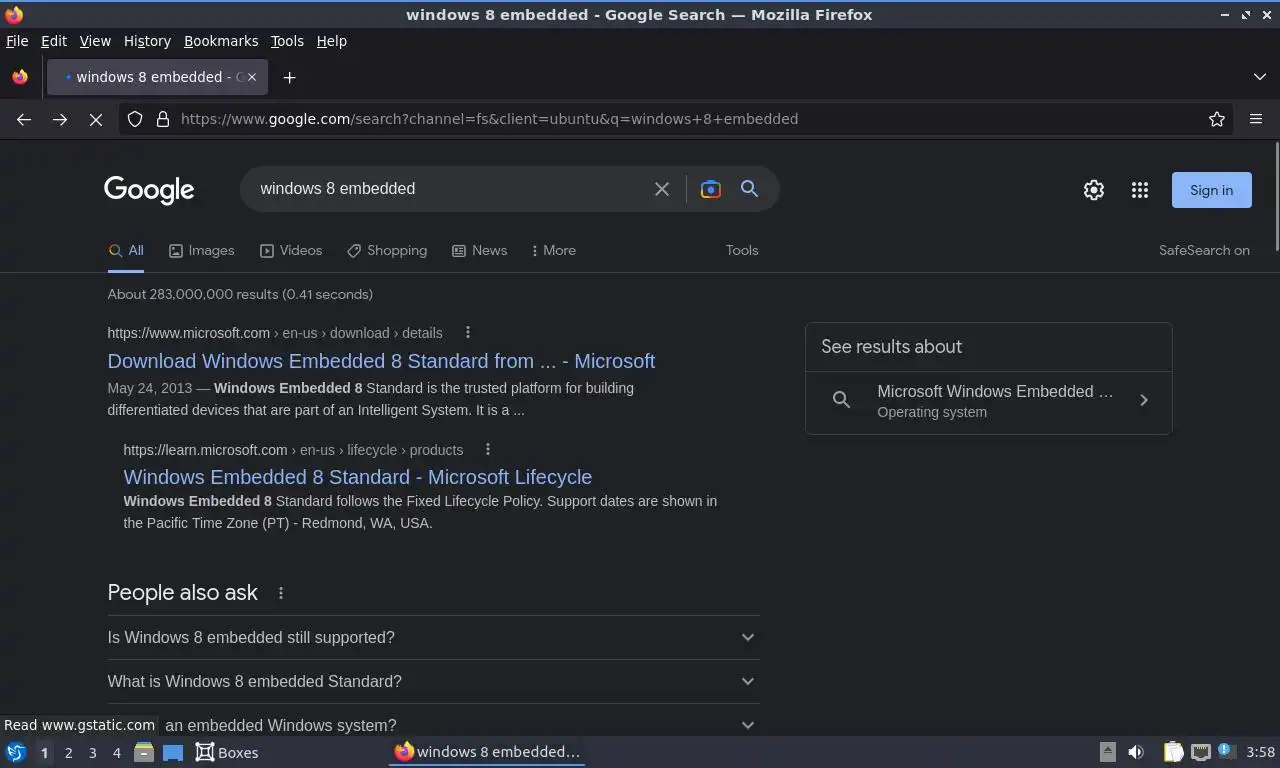The image size is (1280, 768).
Task: Open the system start menu icon
Action: 16,752
